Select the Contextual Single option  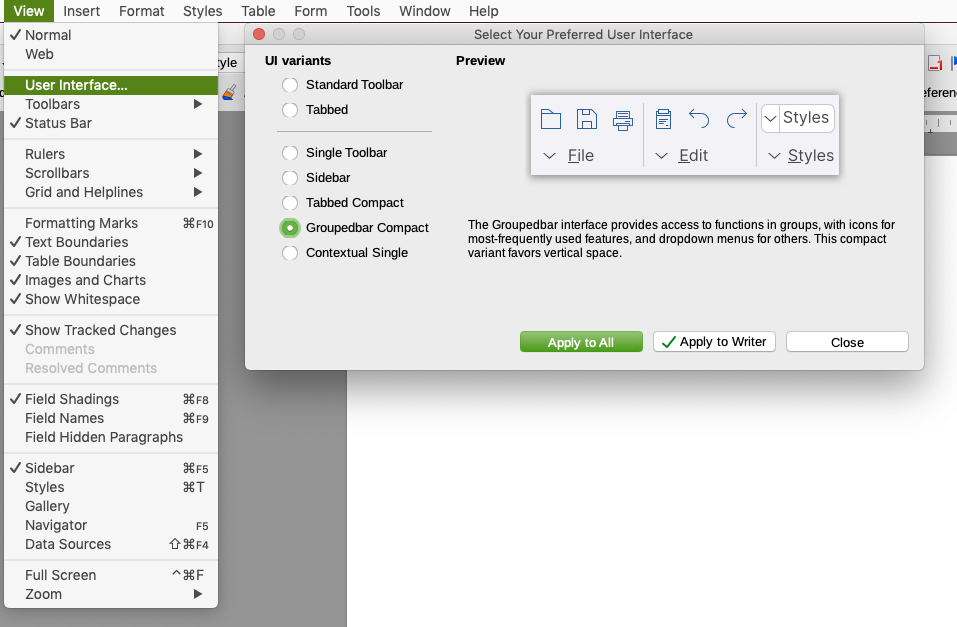(290, 253)
